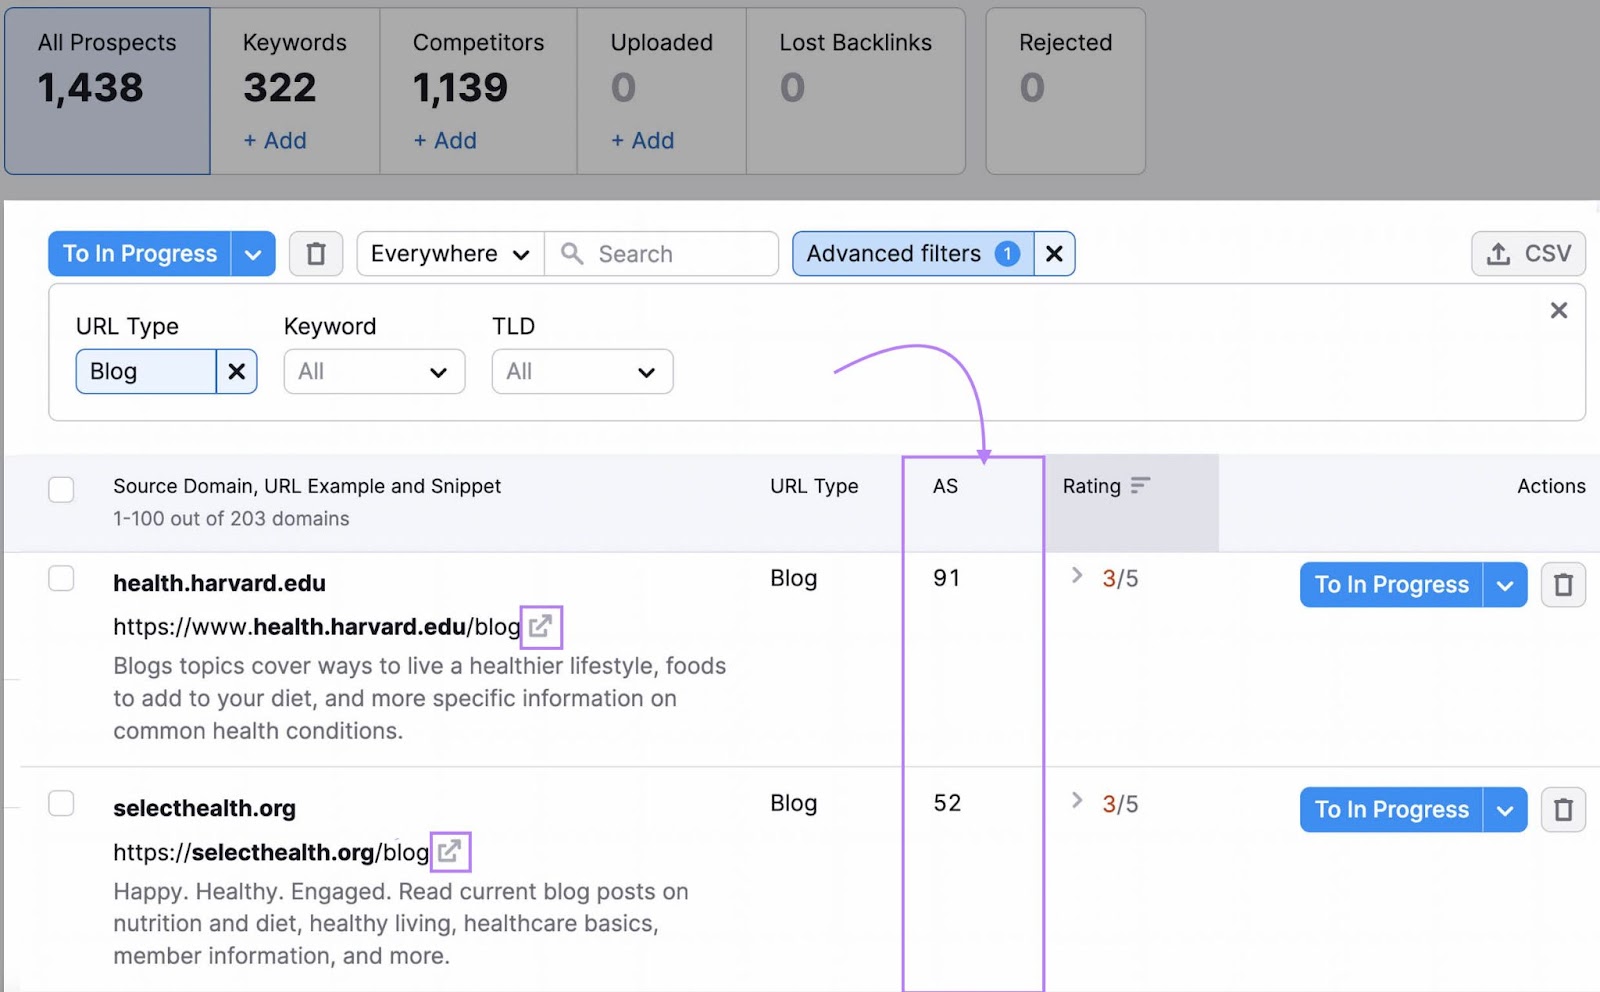Select all prospects via header checkbox
Screen dimensions: 1600x992
[61, 489]
